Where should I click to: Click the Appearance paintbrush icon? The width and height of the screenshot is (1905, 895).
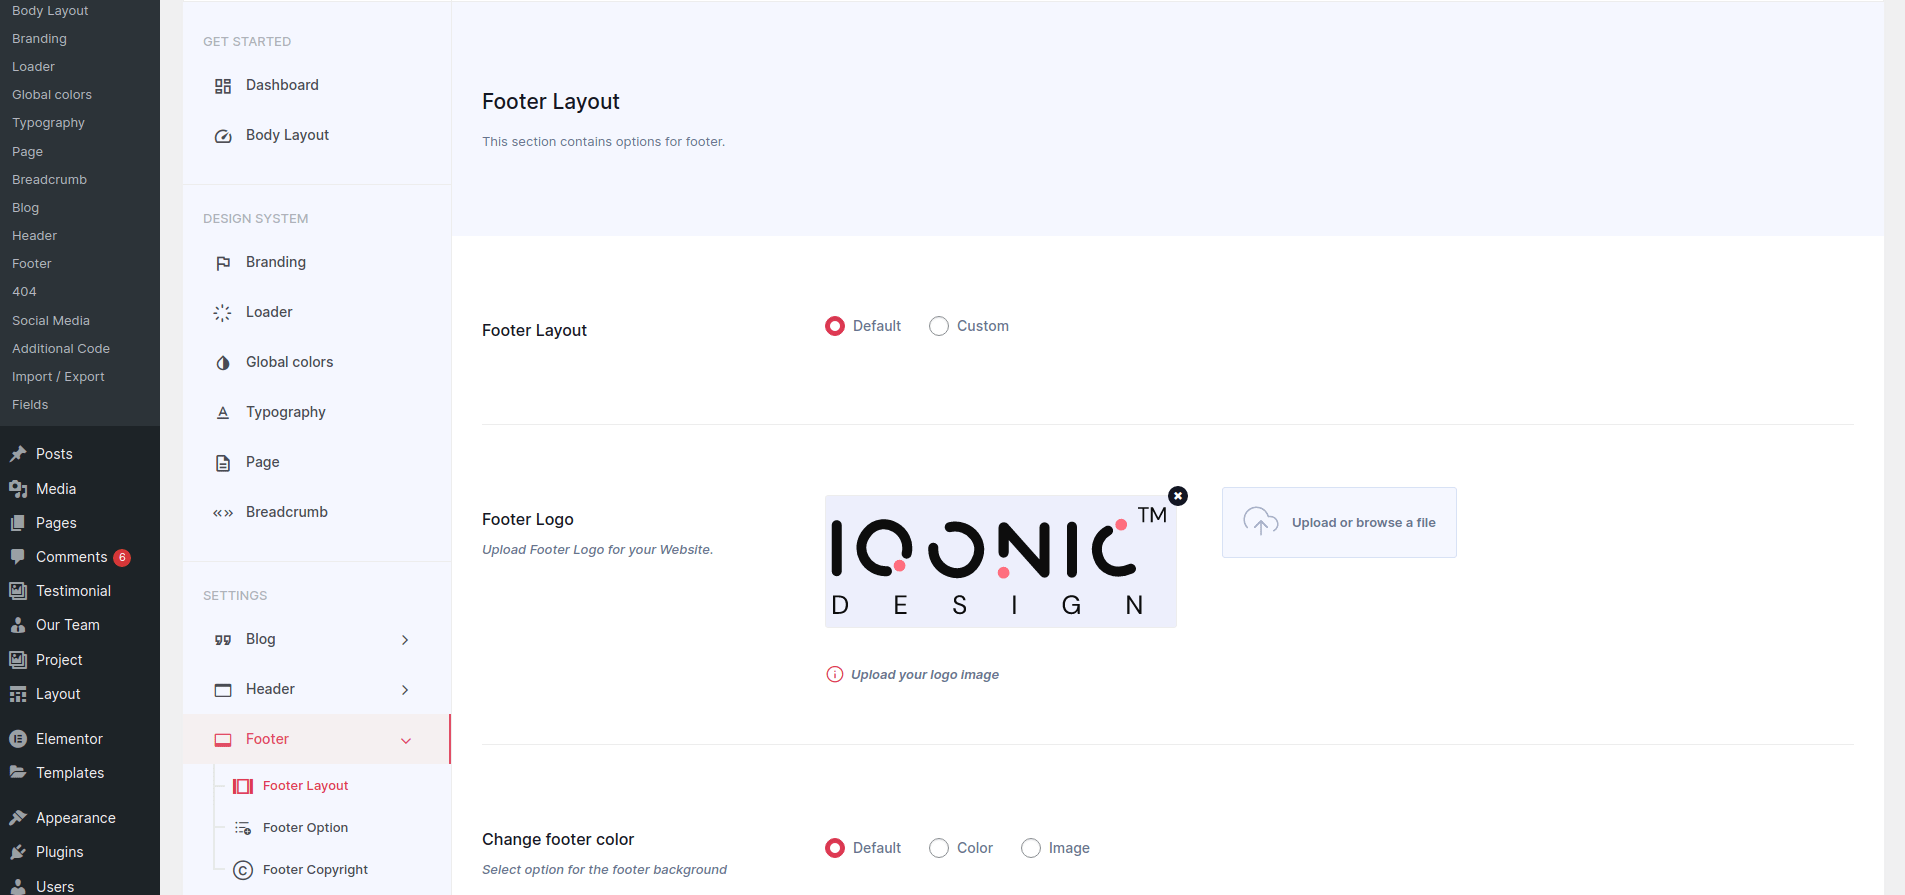point(18,818)
